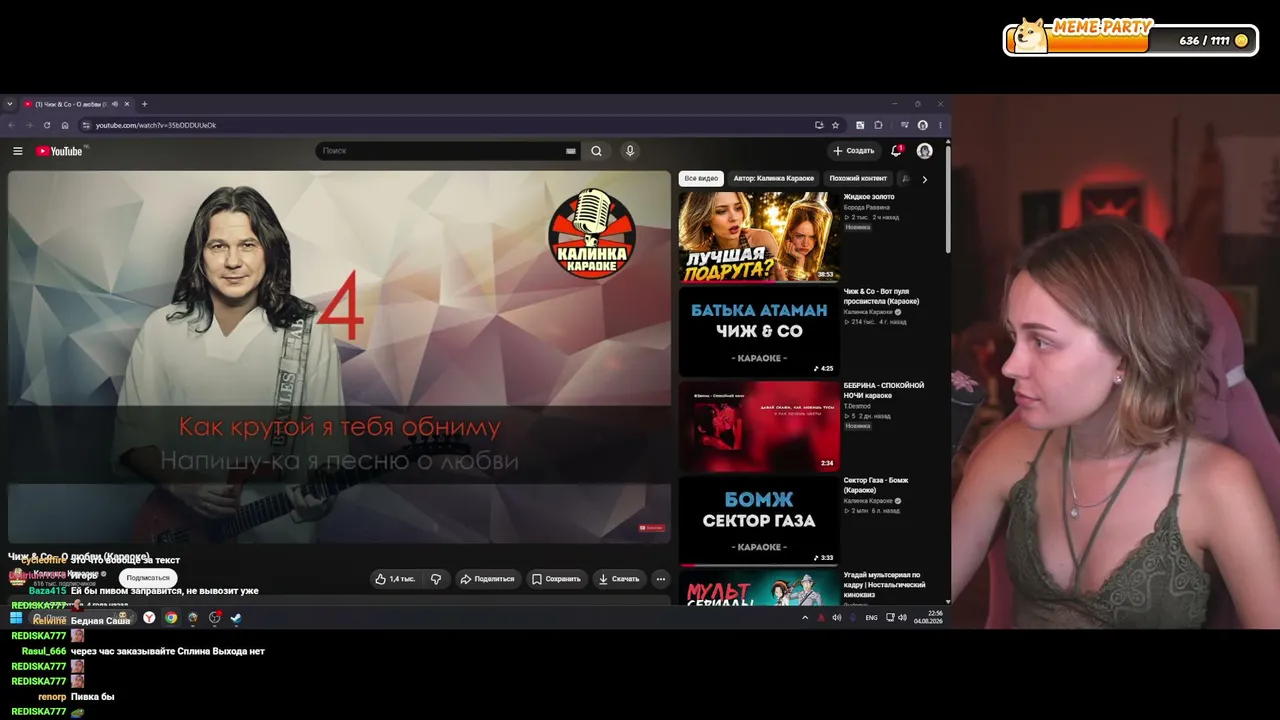The width and height of the screenshot is (1280, 720).
Task: Open video title Чиж & Co - Вот пуля просвистела
Action: [881, 296]
